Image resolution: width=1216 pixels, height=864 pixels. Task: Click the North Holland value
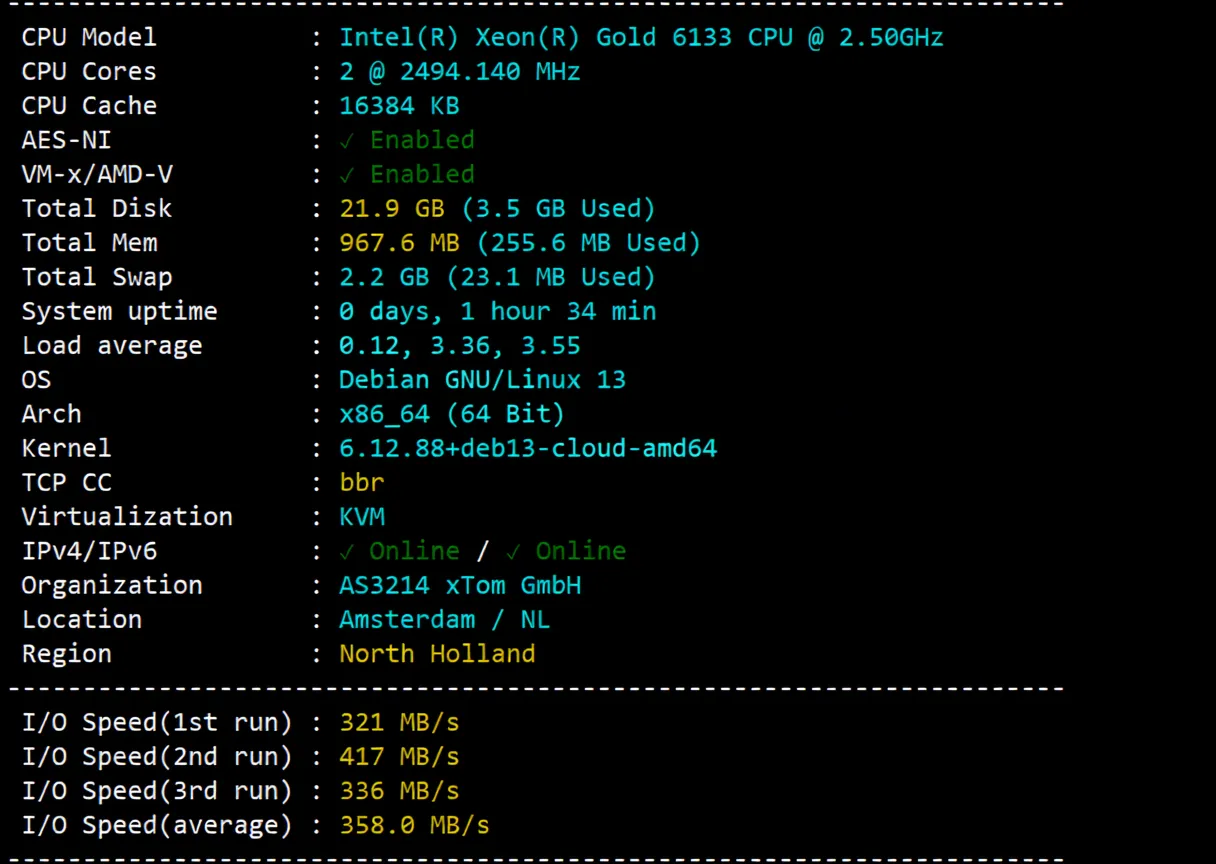tap(437, 654)
